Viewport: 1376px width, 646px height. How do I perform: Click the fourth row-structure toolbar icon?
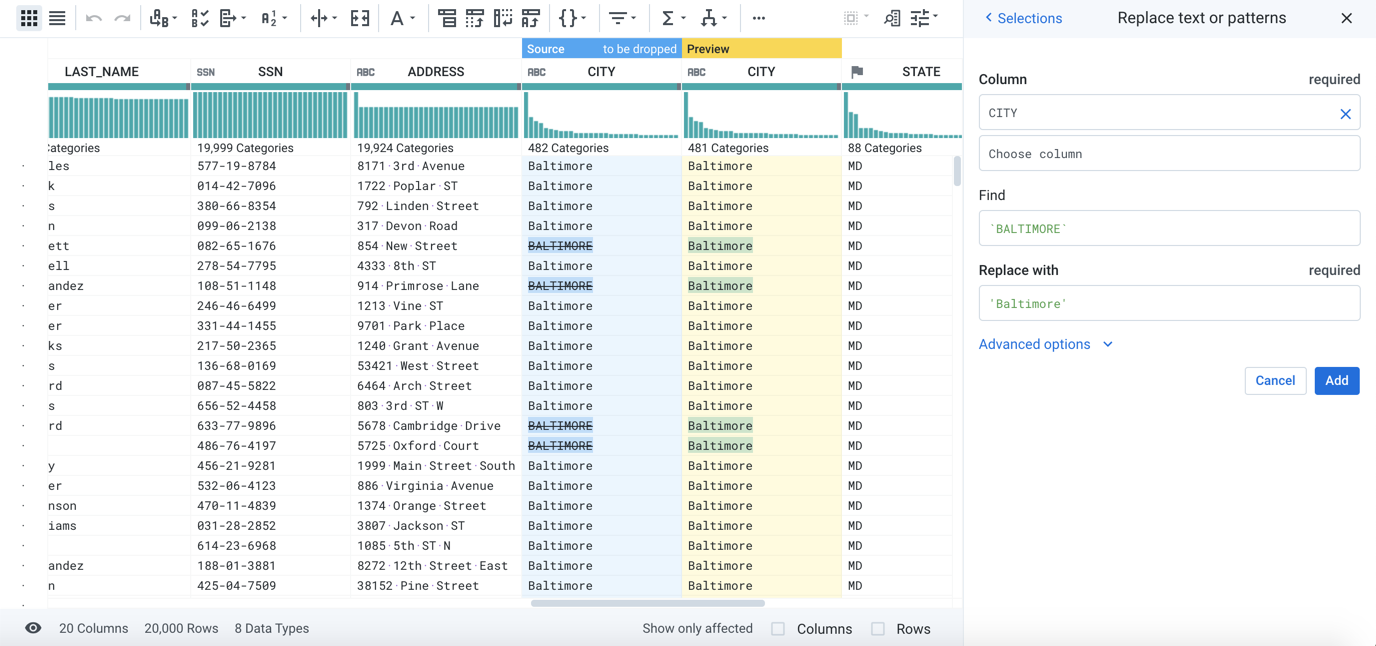click(x=531, y=18)
